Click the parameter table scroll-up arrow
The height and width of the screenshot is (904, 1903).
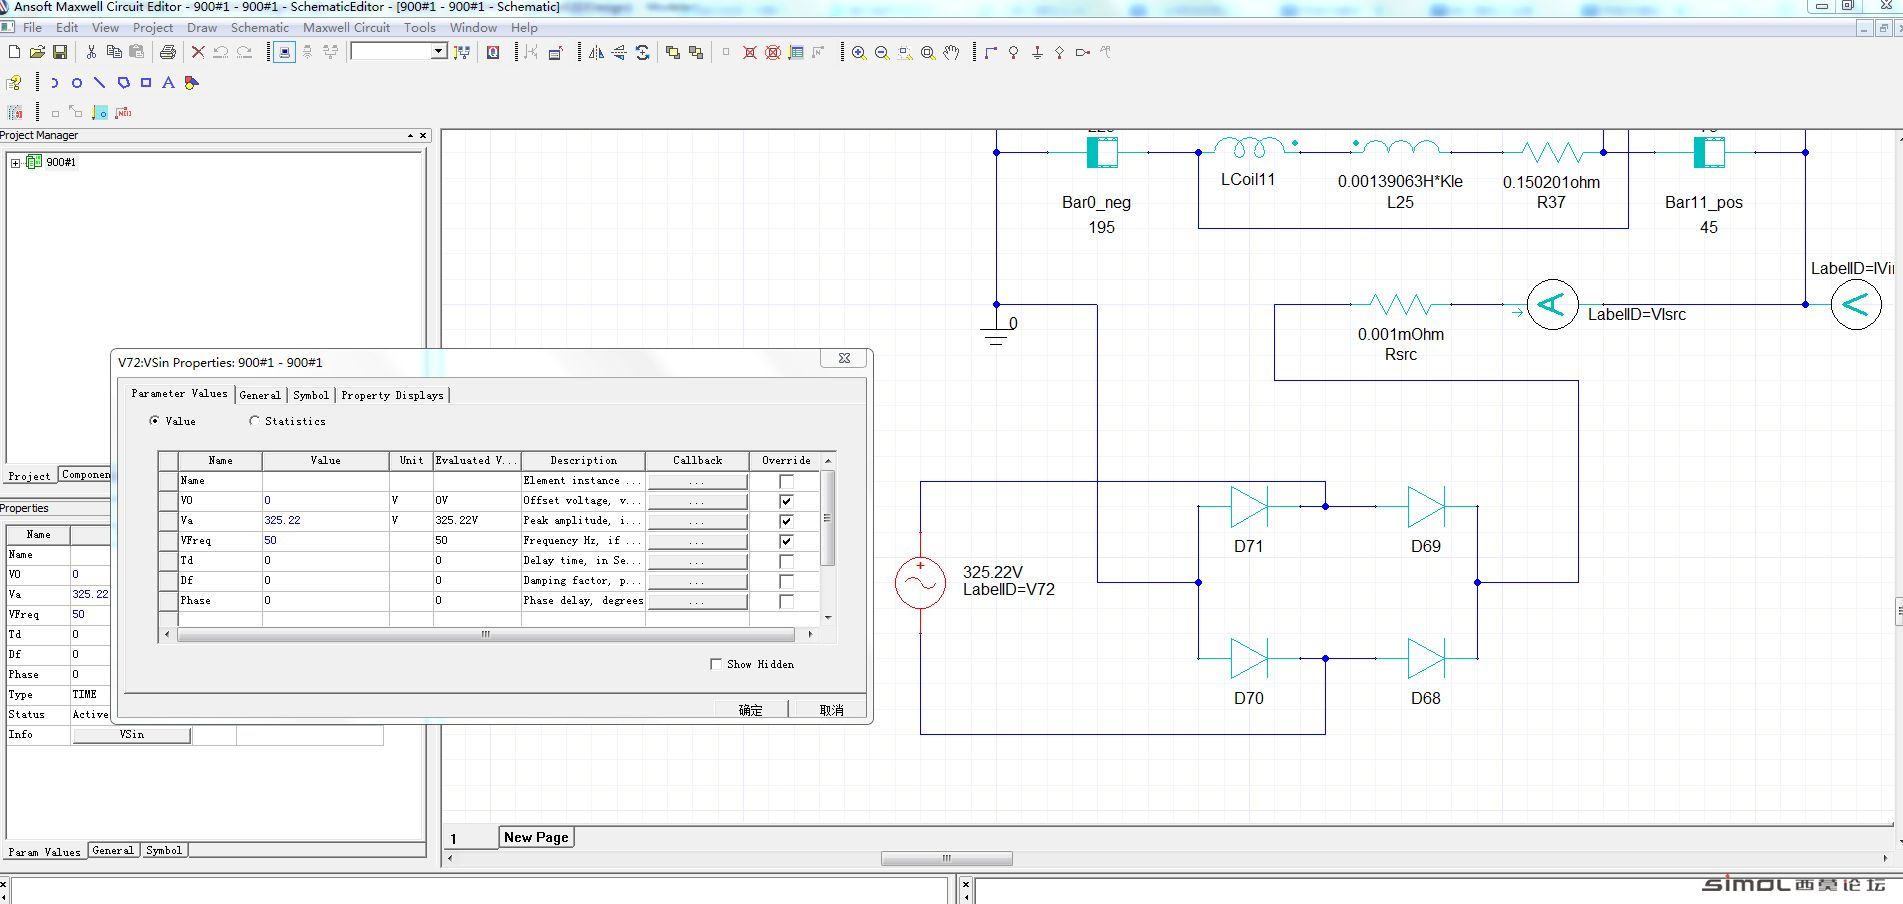click(x=828, y=461)
